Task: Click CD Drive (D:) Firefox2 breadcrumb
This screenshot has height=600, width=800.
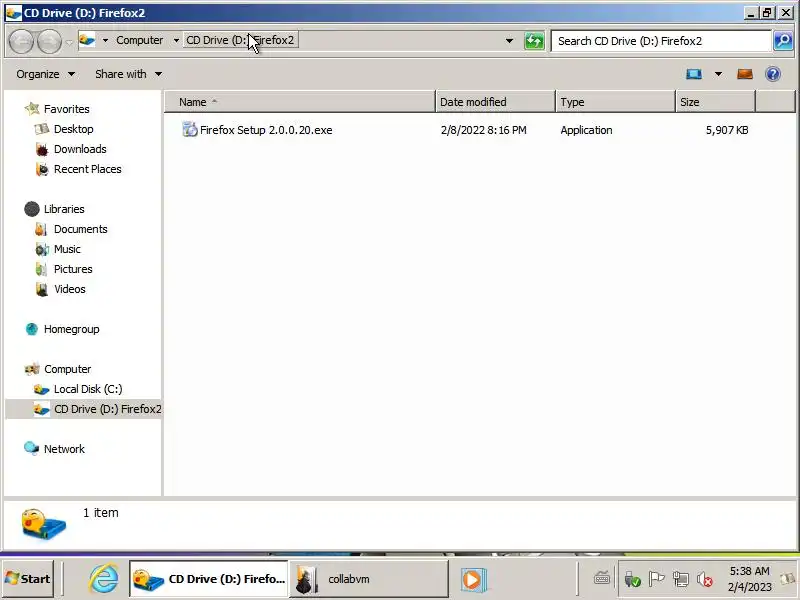Action: 240,40
